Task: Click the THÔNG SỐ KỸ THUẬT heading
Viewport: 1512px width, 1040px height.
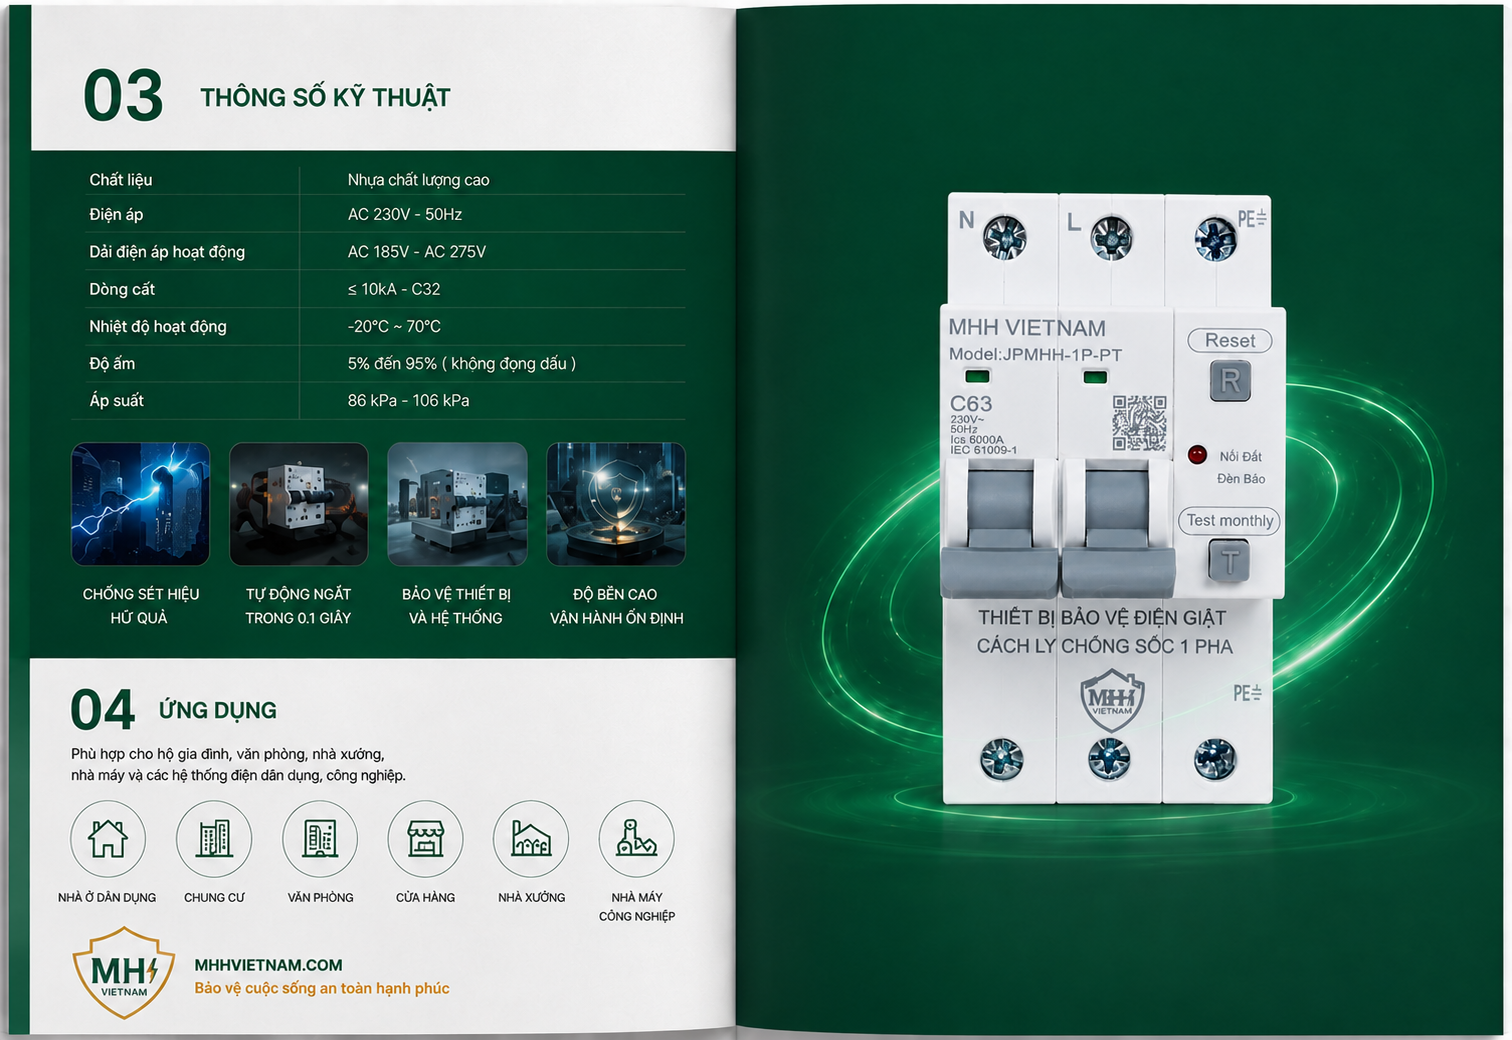Action: pyautogui.click(x=325, y=97)
